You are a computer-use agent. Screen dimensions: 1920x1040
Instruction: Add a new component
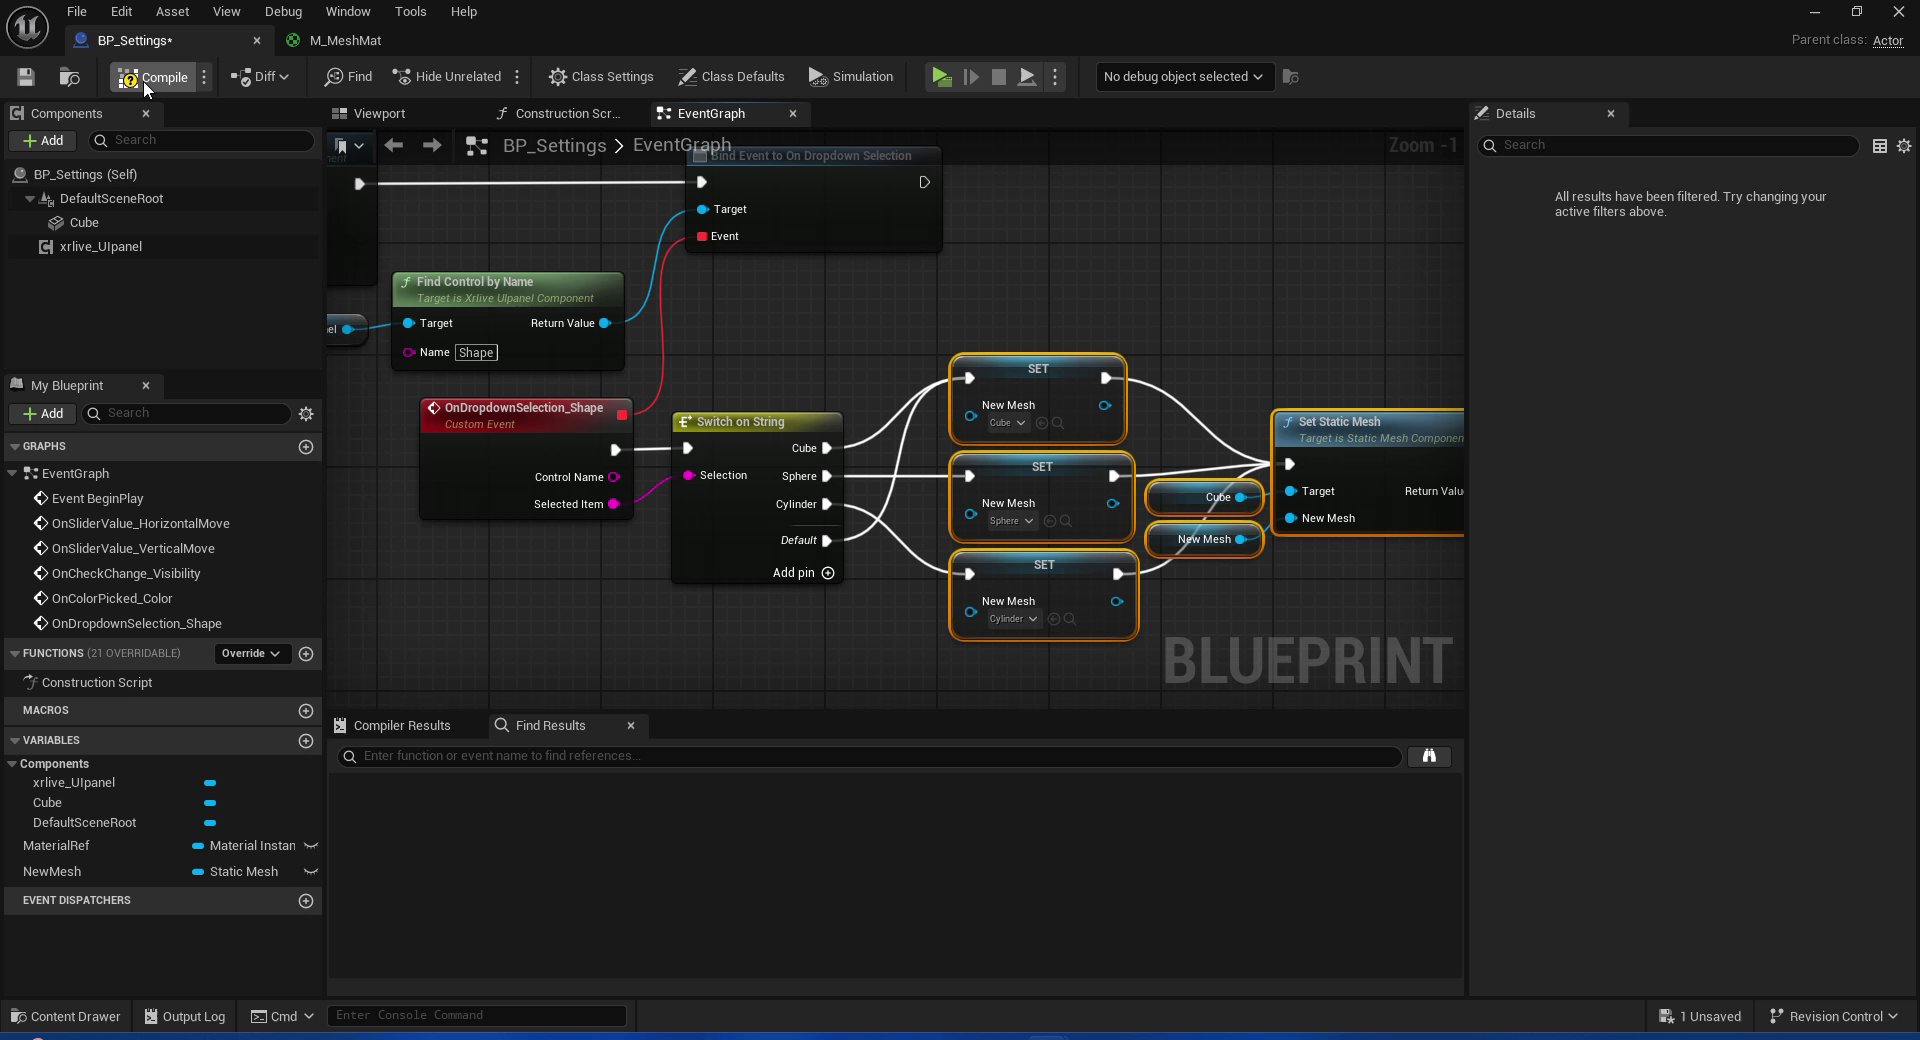coord(43,141)
